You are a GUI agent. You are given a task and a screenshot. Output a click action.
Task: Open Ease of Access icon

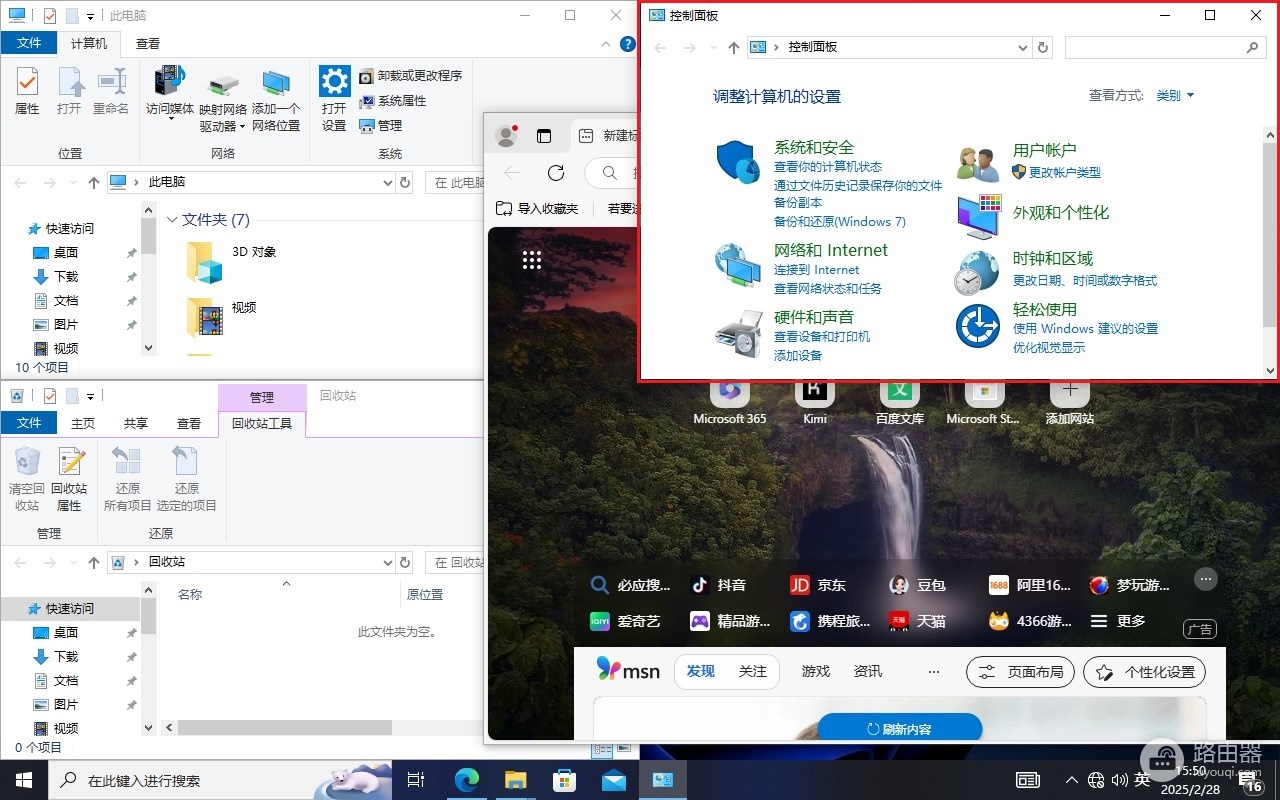[x=978, y=326]
